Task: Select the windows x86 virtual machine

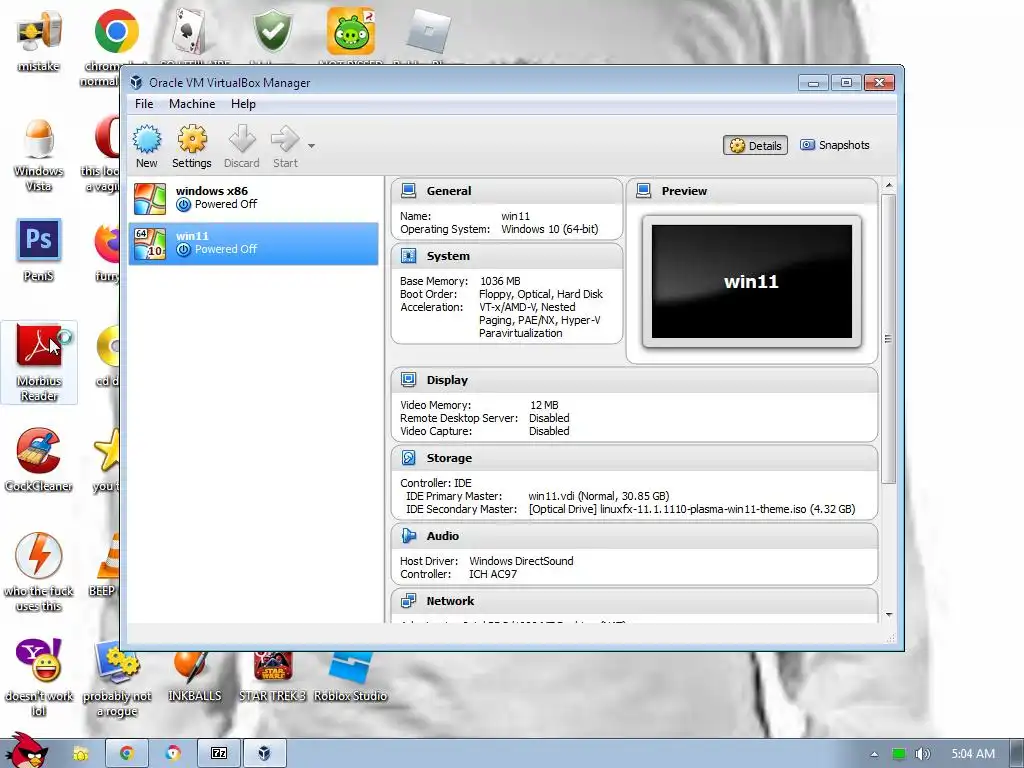Action: point(253,199)
